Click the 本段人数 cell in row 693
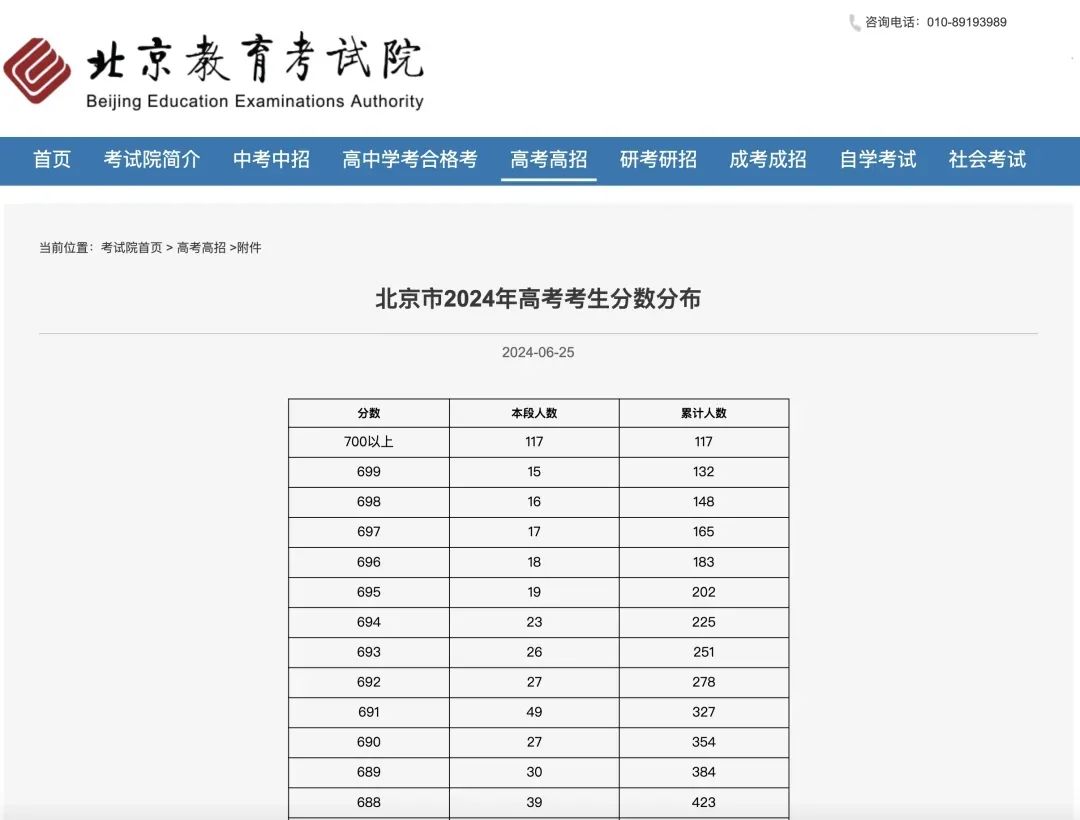The image size is (1080, 820). tap(534, 652)
